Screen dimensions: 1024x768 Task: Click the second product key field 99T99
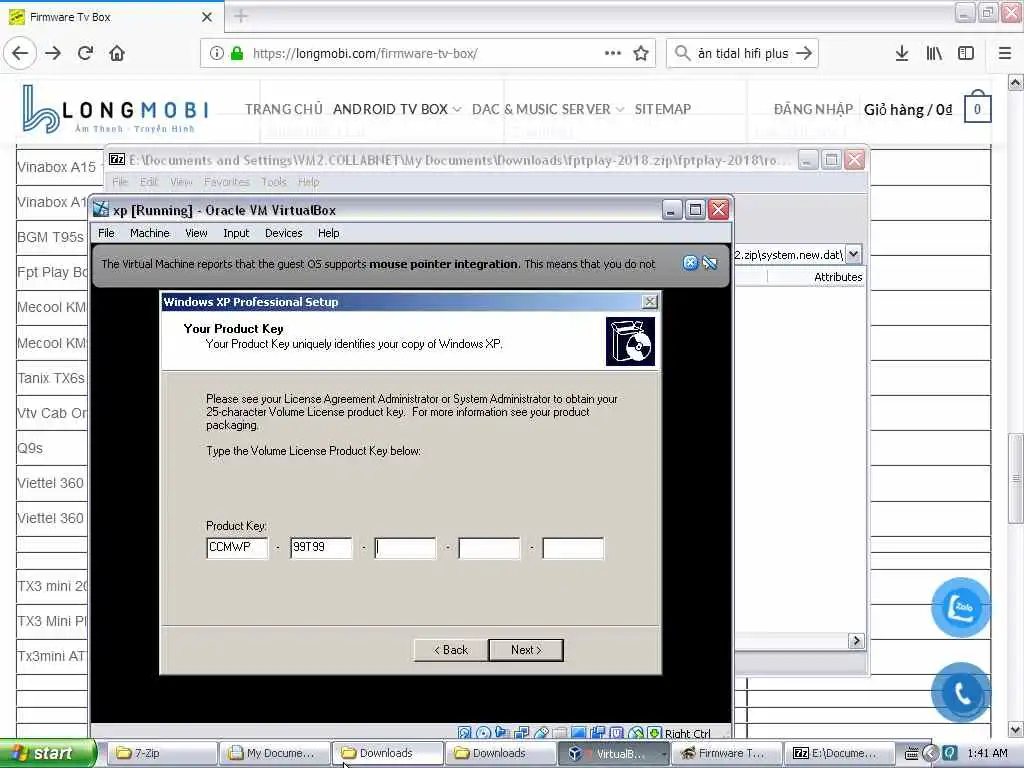pyautogui.click(x=321, y=548)
